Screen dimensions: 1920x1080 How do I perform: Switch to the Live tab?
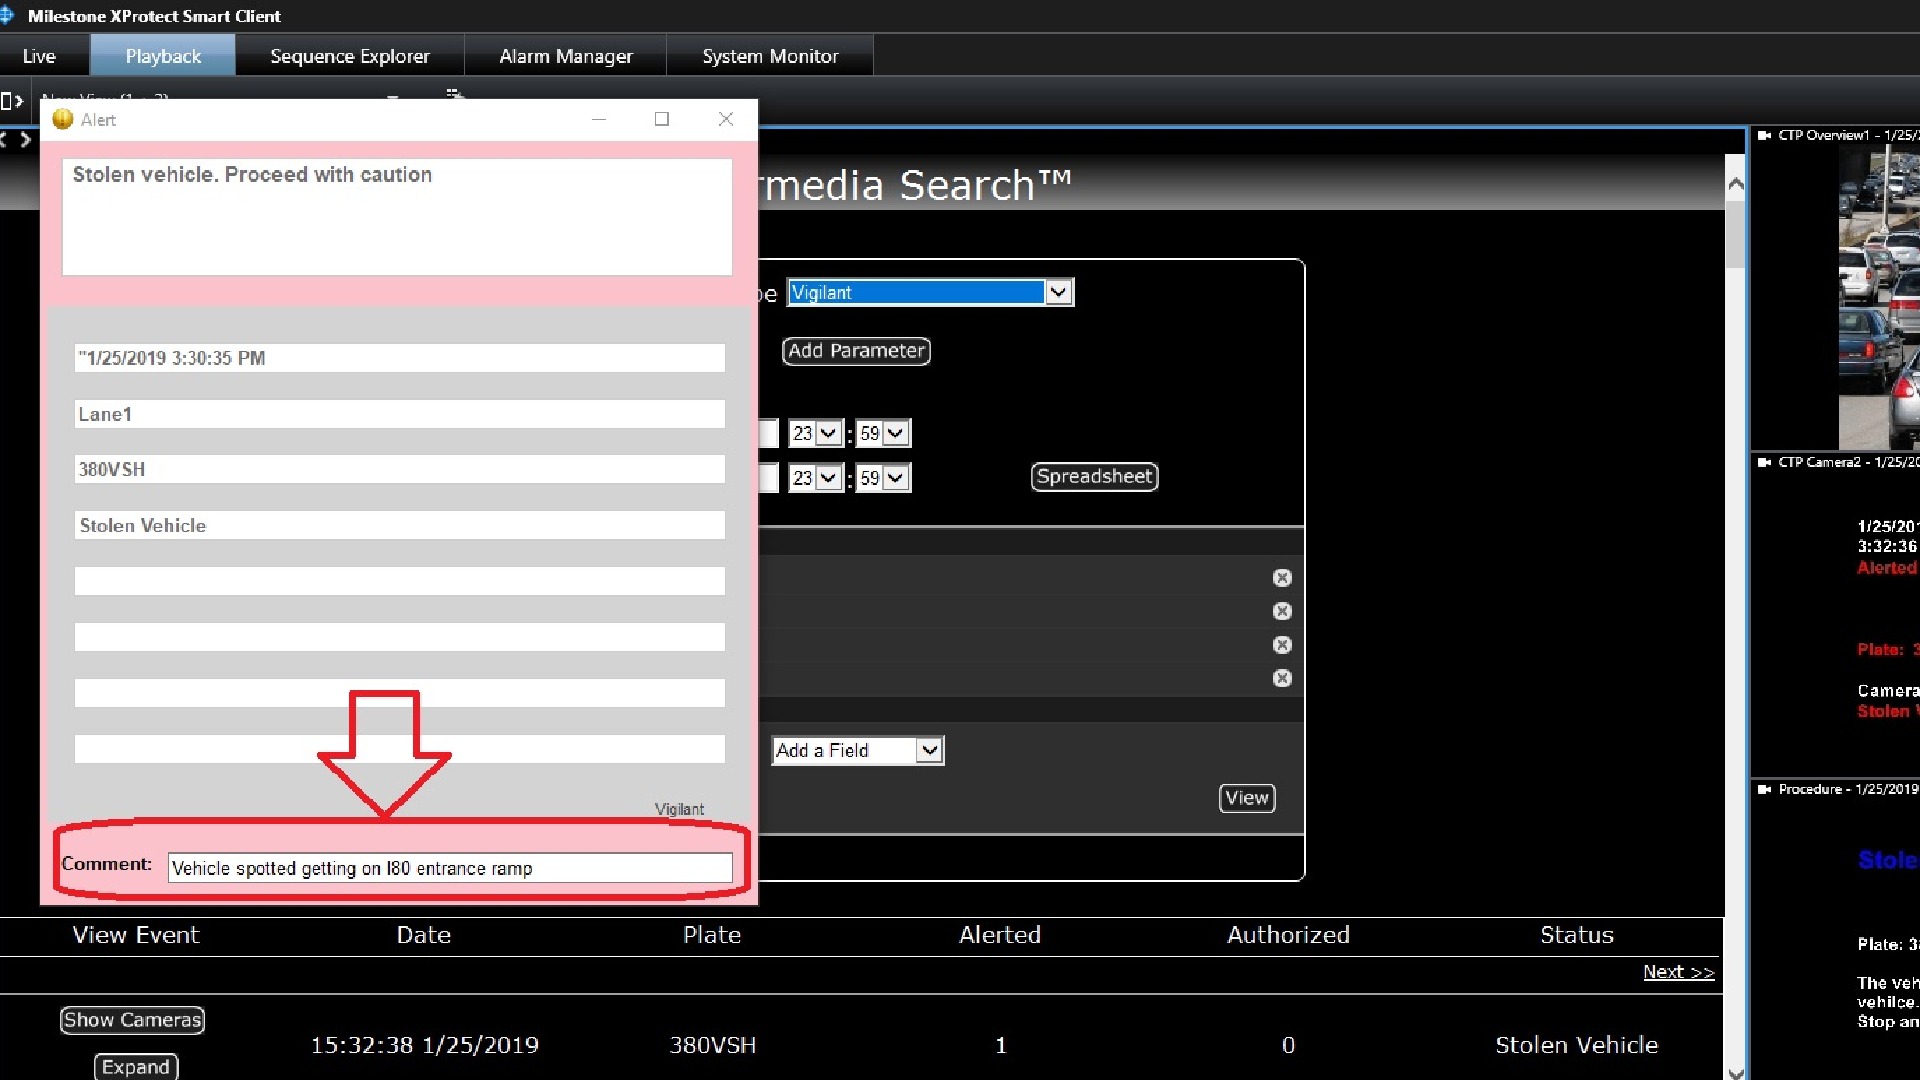coord(39,56)
